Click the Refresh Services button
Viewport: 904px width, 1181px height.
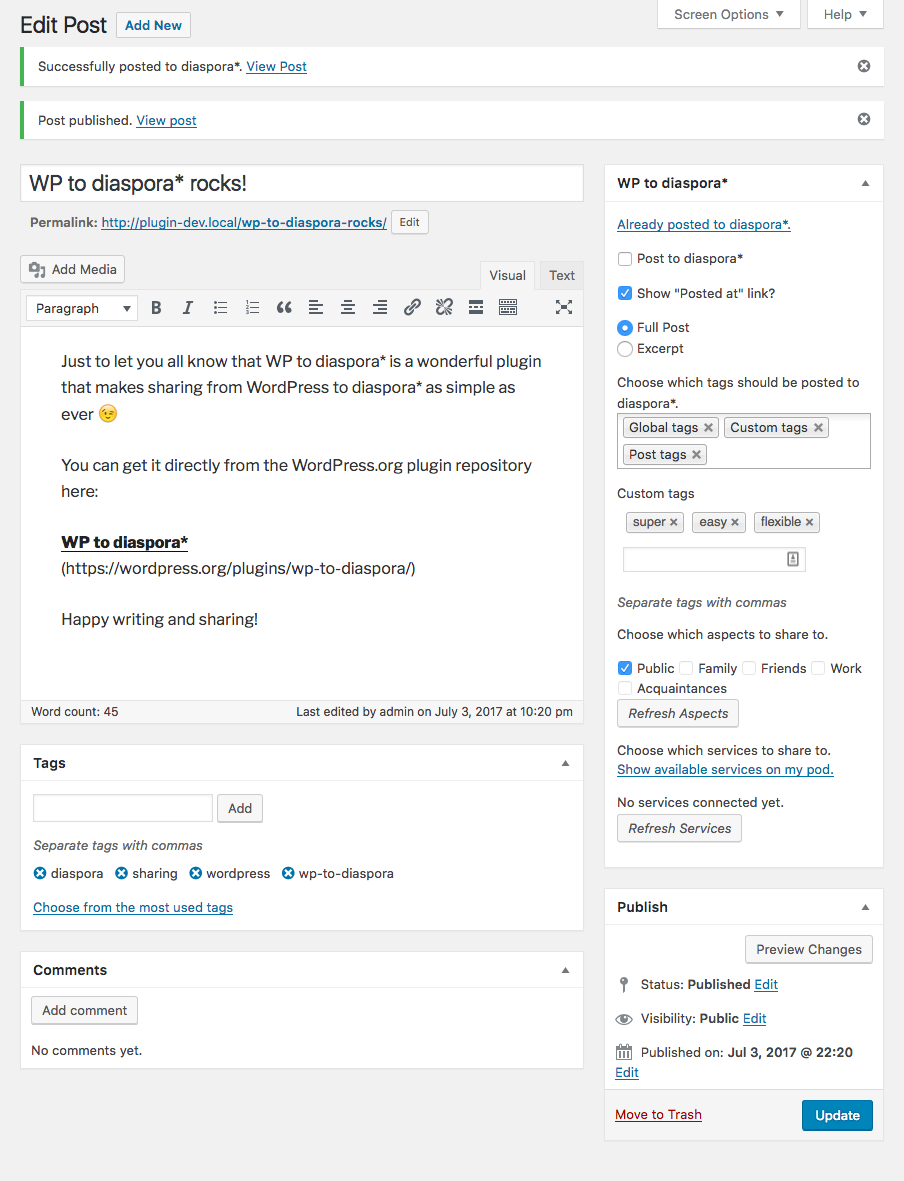click(680, 829)
